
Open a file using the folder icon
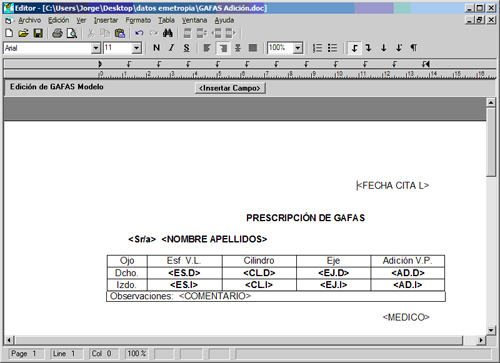tap(23, 33)
